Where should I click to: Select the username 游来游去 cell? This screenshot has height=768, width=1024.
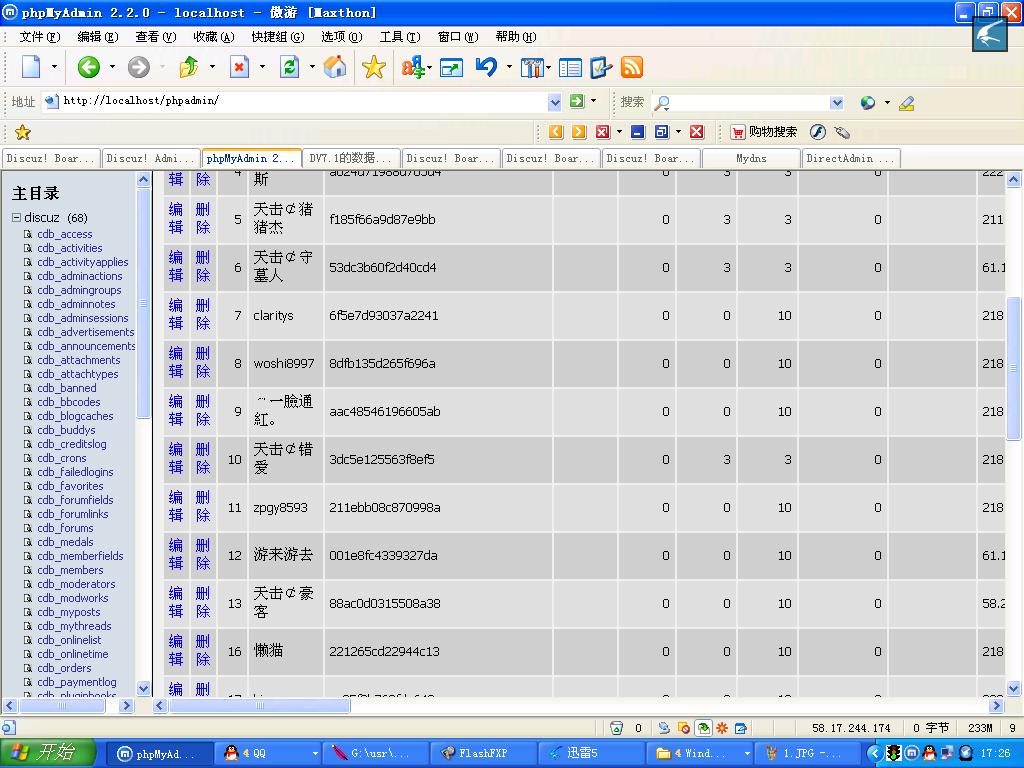pyautogui.click(x=283, y=555)
